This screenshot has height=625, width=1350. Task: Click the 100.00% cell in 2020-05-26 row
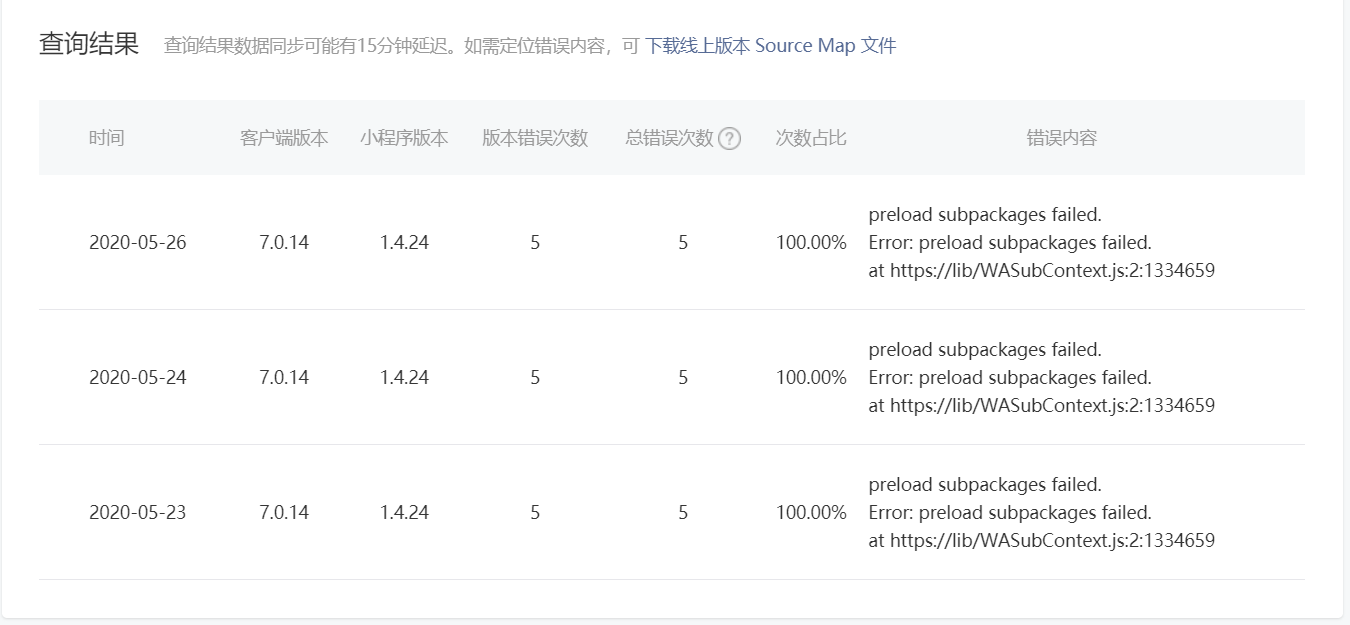(811, 243)
